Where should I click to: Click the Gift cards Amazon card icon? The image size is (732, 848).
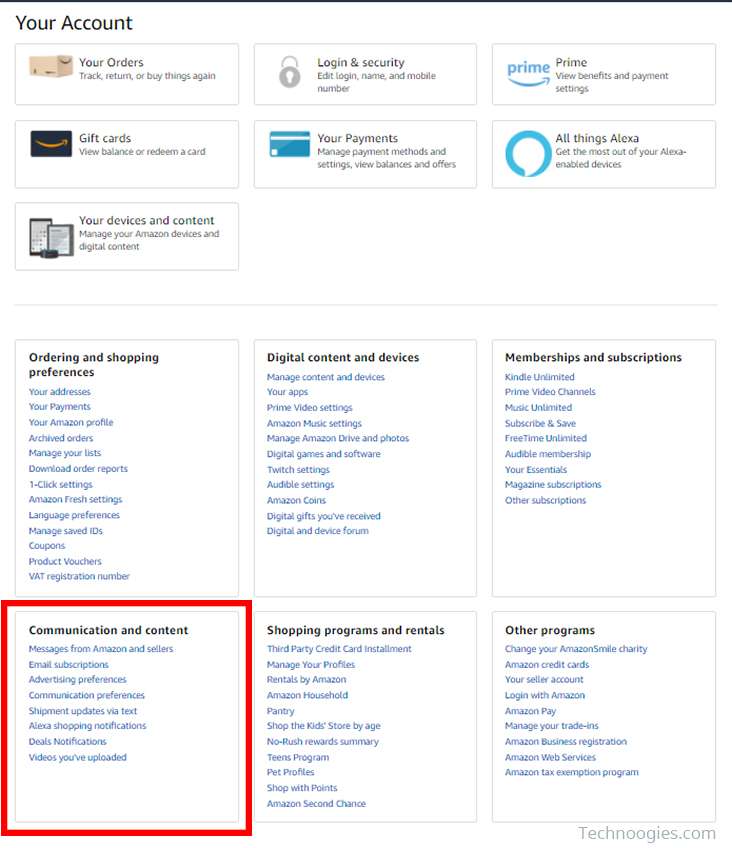[51, 144]
